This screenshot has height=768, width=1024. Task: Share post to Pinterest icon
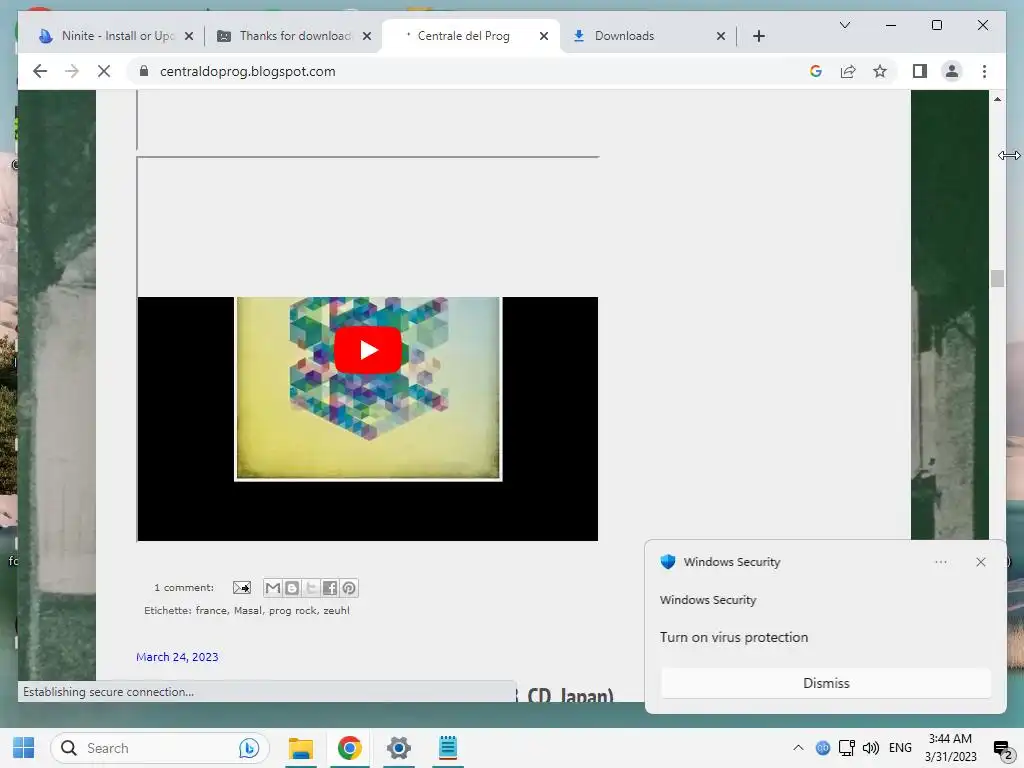click(x=349, y=588)
